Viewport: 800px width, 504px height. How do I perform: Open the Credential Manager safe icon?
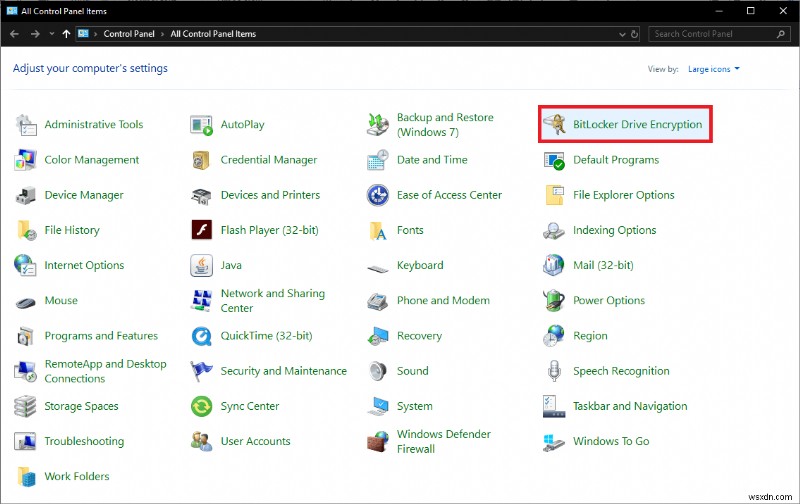[x=201, y=160]
